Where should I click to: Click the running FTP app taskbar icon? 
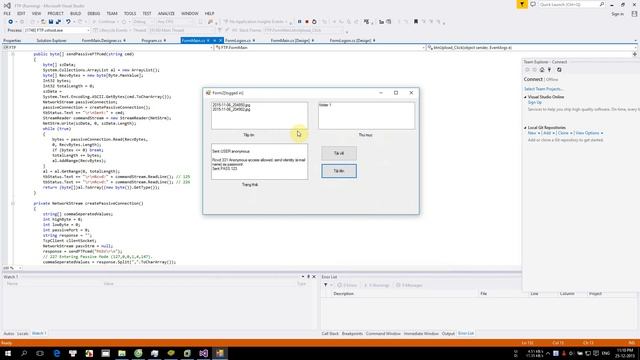[x=220, y=353]
